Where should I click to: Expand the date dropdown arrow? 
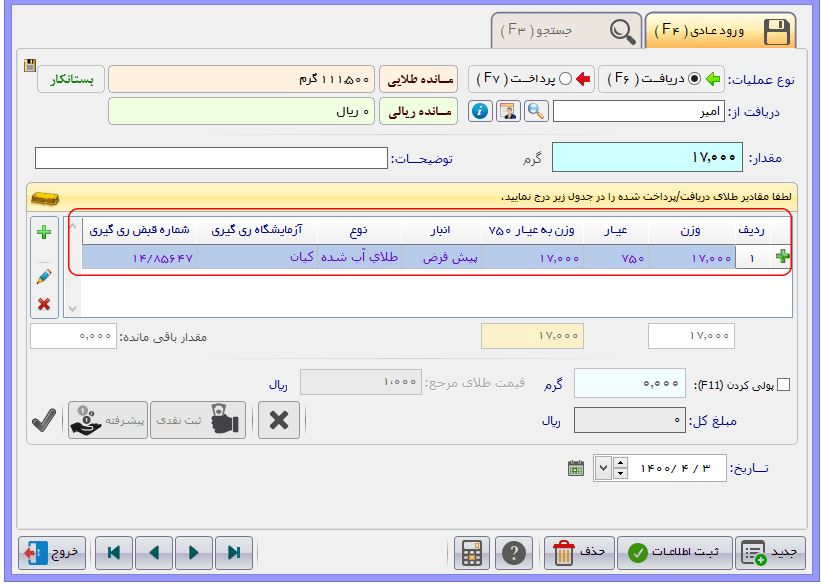[602, 468]
